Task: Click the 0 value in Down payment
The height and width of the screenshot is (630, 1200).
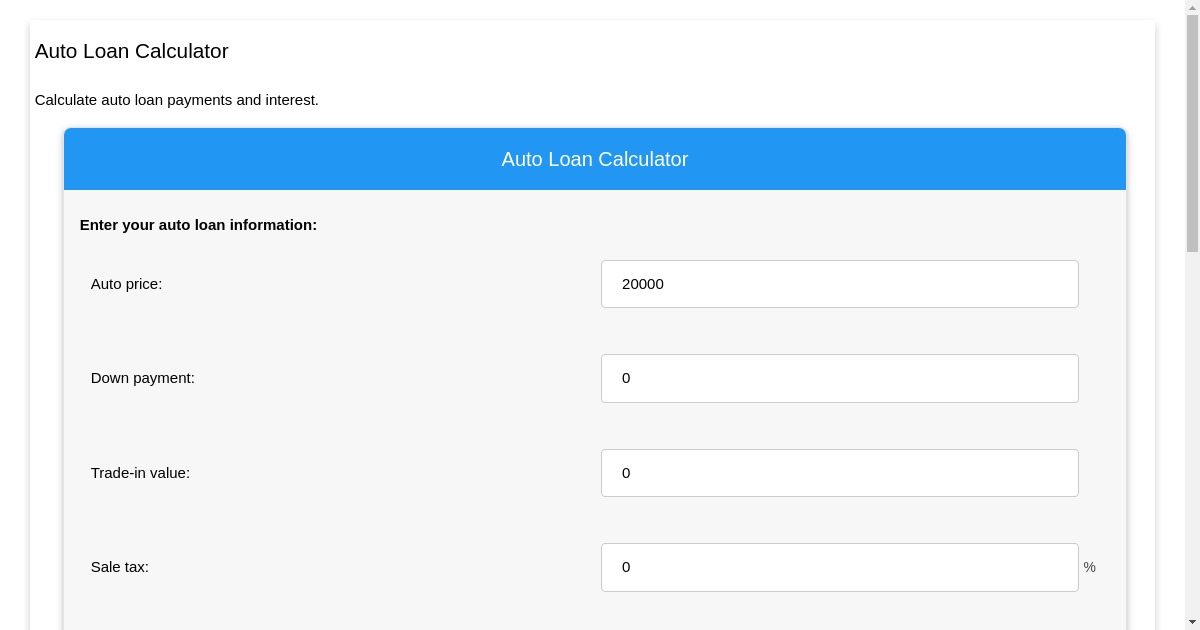Action: click(x=626, y=378)
